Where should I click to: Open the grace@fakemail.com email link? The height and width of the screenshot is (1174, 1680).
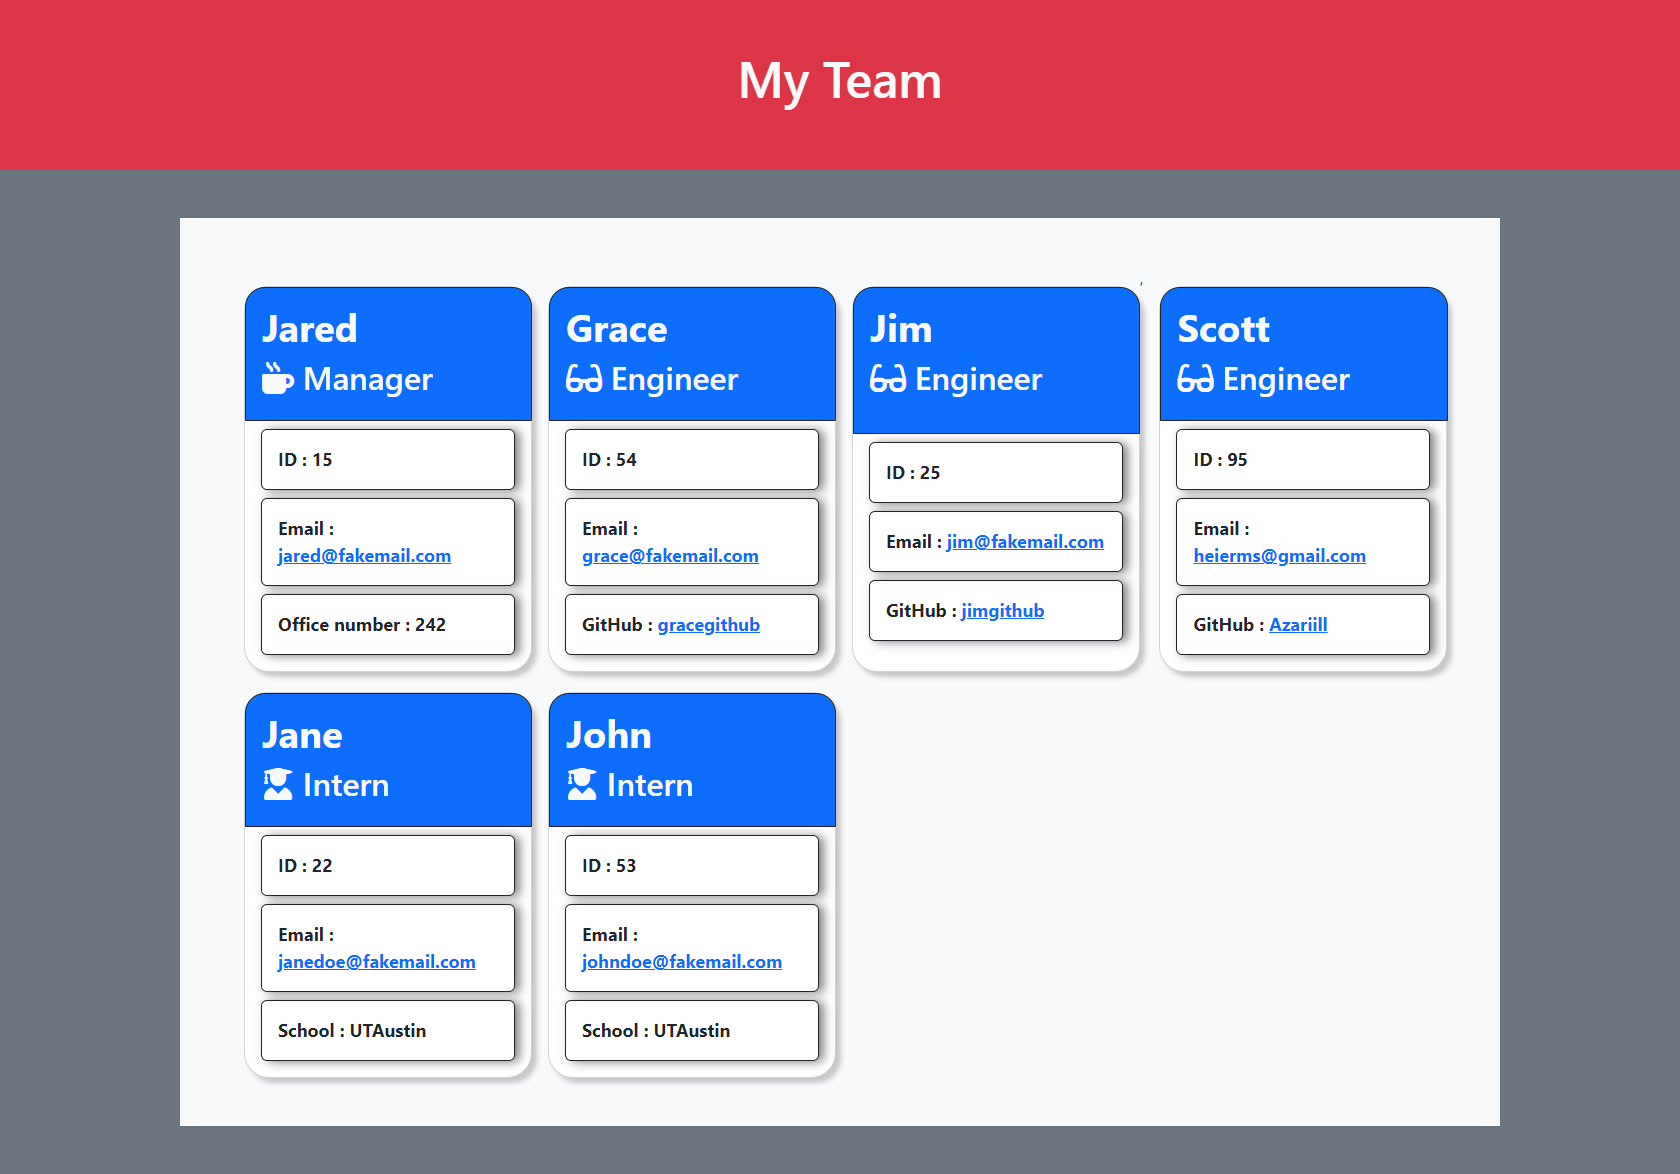(x=669, y=556)
